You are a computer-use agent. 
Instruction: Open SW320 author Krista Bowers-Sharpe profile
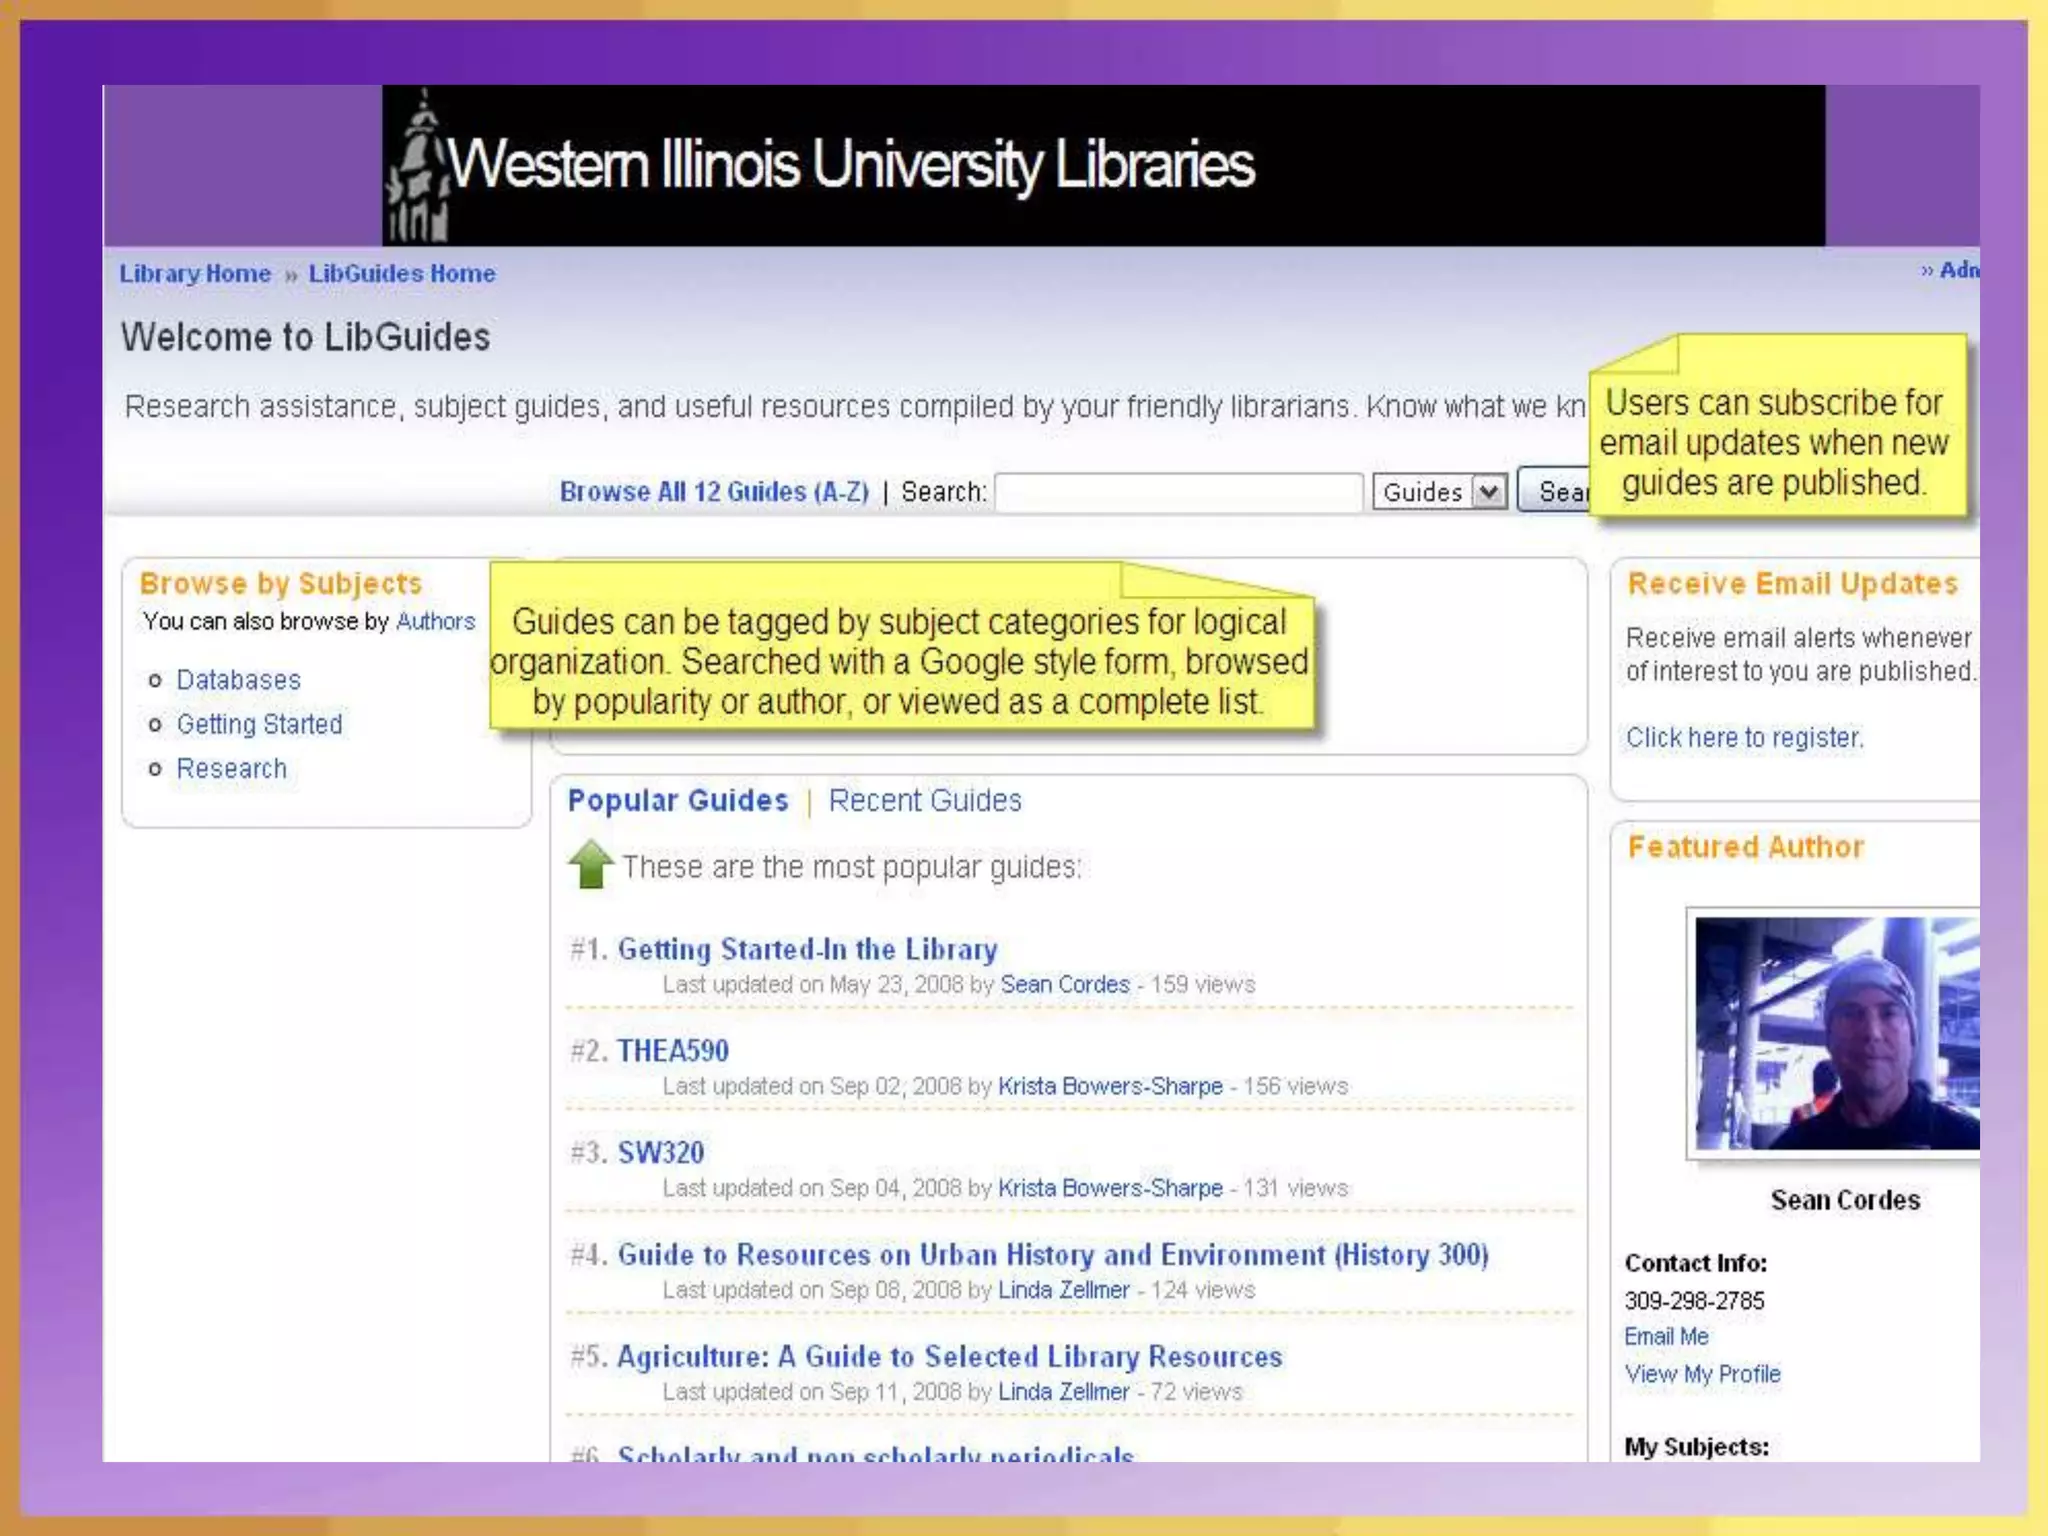pos(1109,1188)
